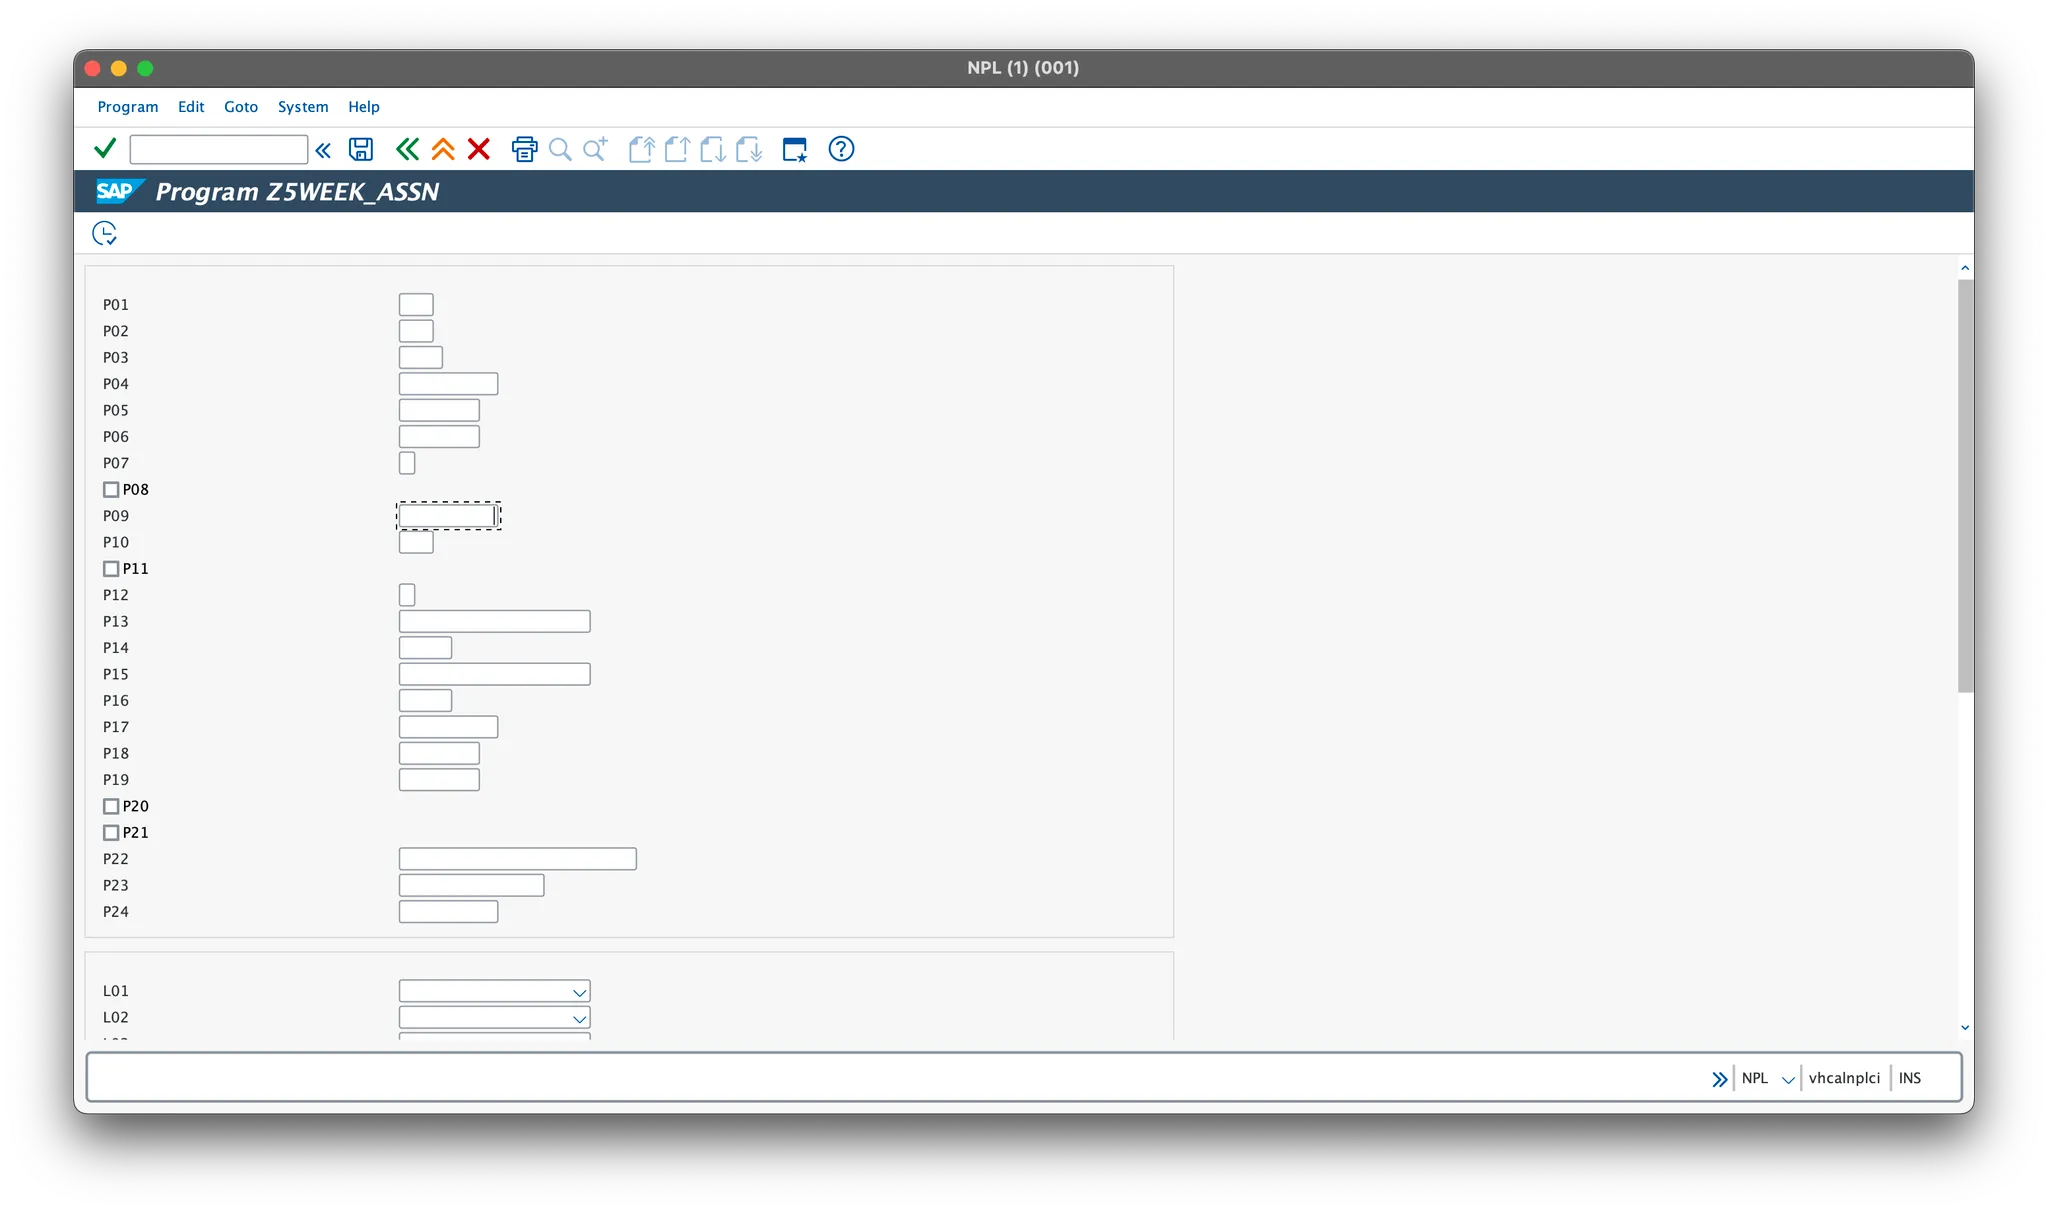Check the P21 checkbox
2048x1211 pixels.
pos(111,833)
